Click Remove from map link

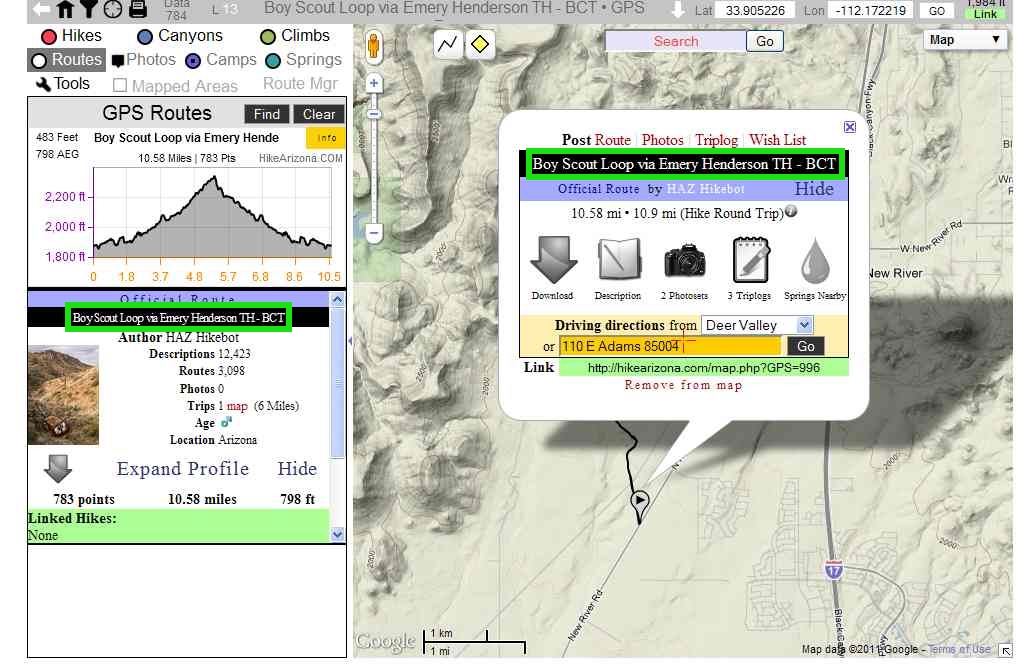[x=683, y=385]
